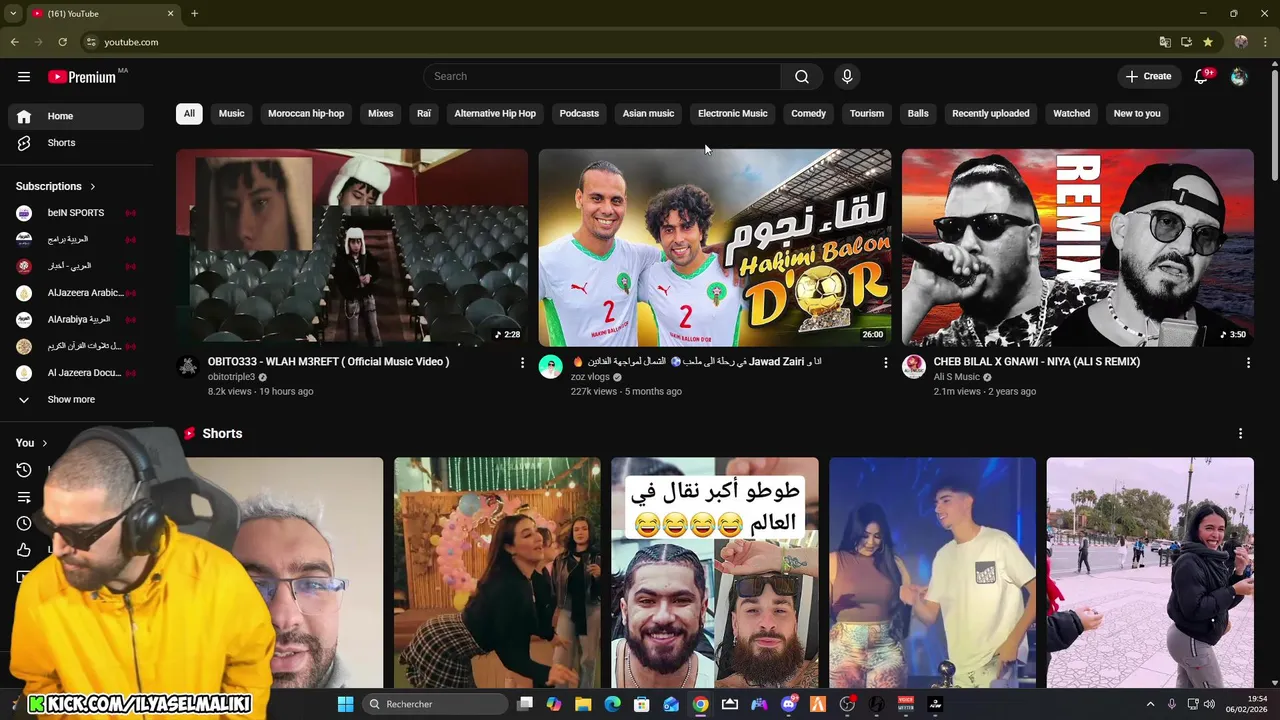
Task: Go back in Chrome
Action: [14, 42]
